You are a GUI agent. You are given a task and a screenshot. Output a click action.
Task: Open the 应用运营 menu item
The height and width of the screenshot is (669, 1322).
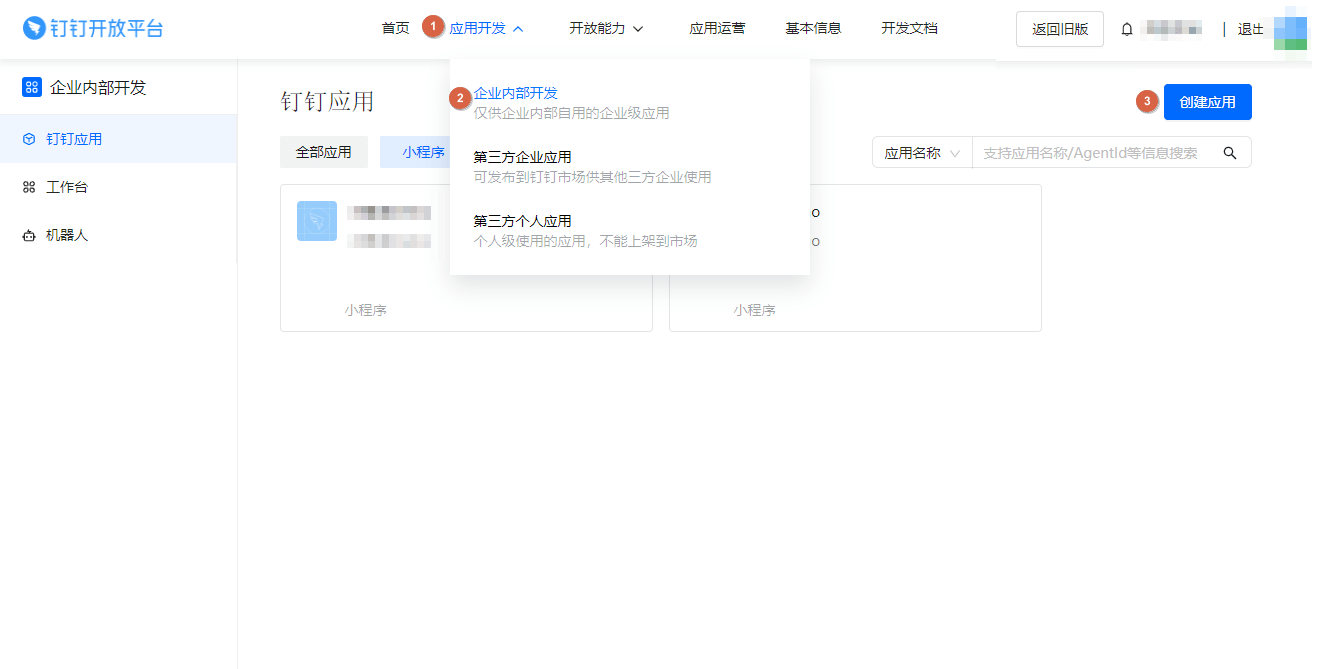tap(717, 28)
